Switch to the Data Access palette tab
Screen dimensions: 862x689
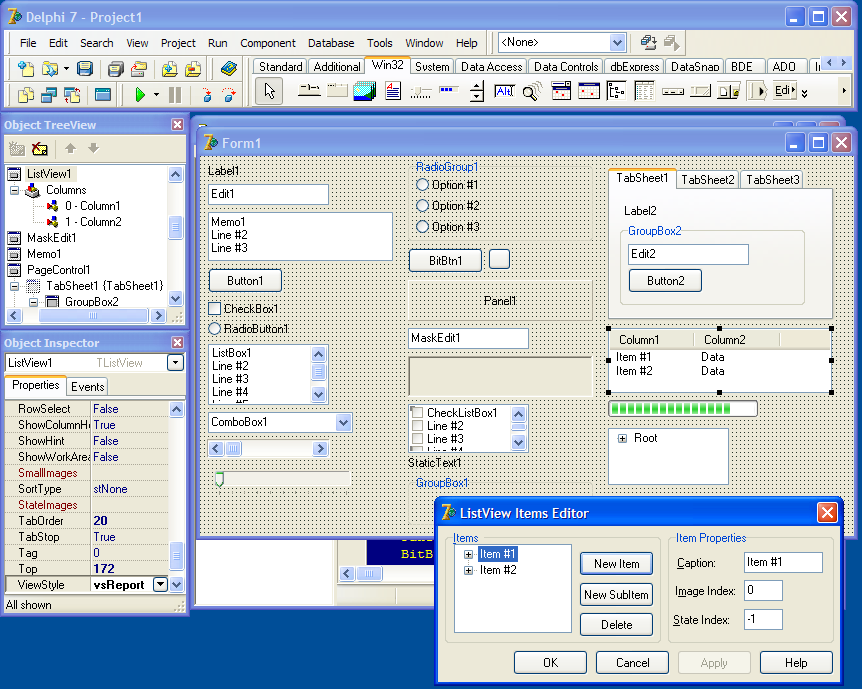tap(491, 67)
